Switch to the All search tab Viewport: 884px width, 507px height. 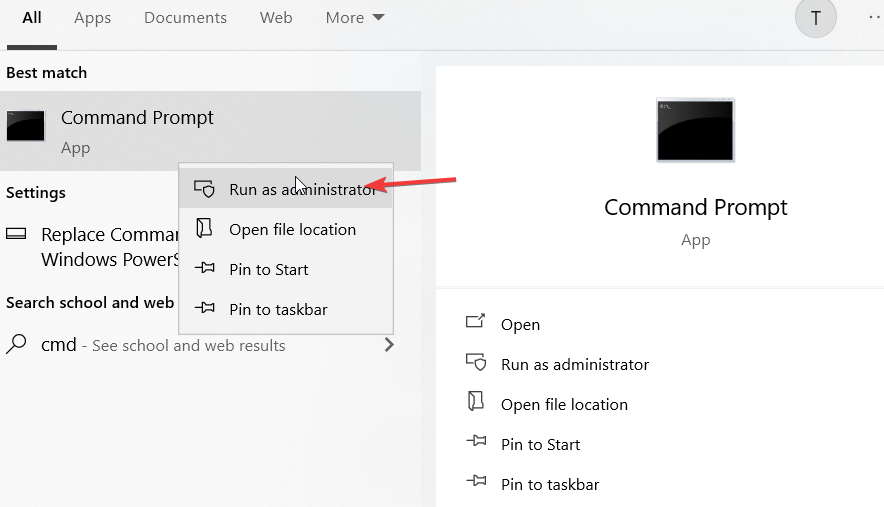tap(32, 17)
